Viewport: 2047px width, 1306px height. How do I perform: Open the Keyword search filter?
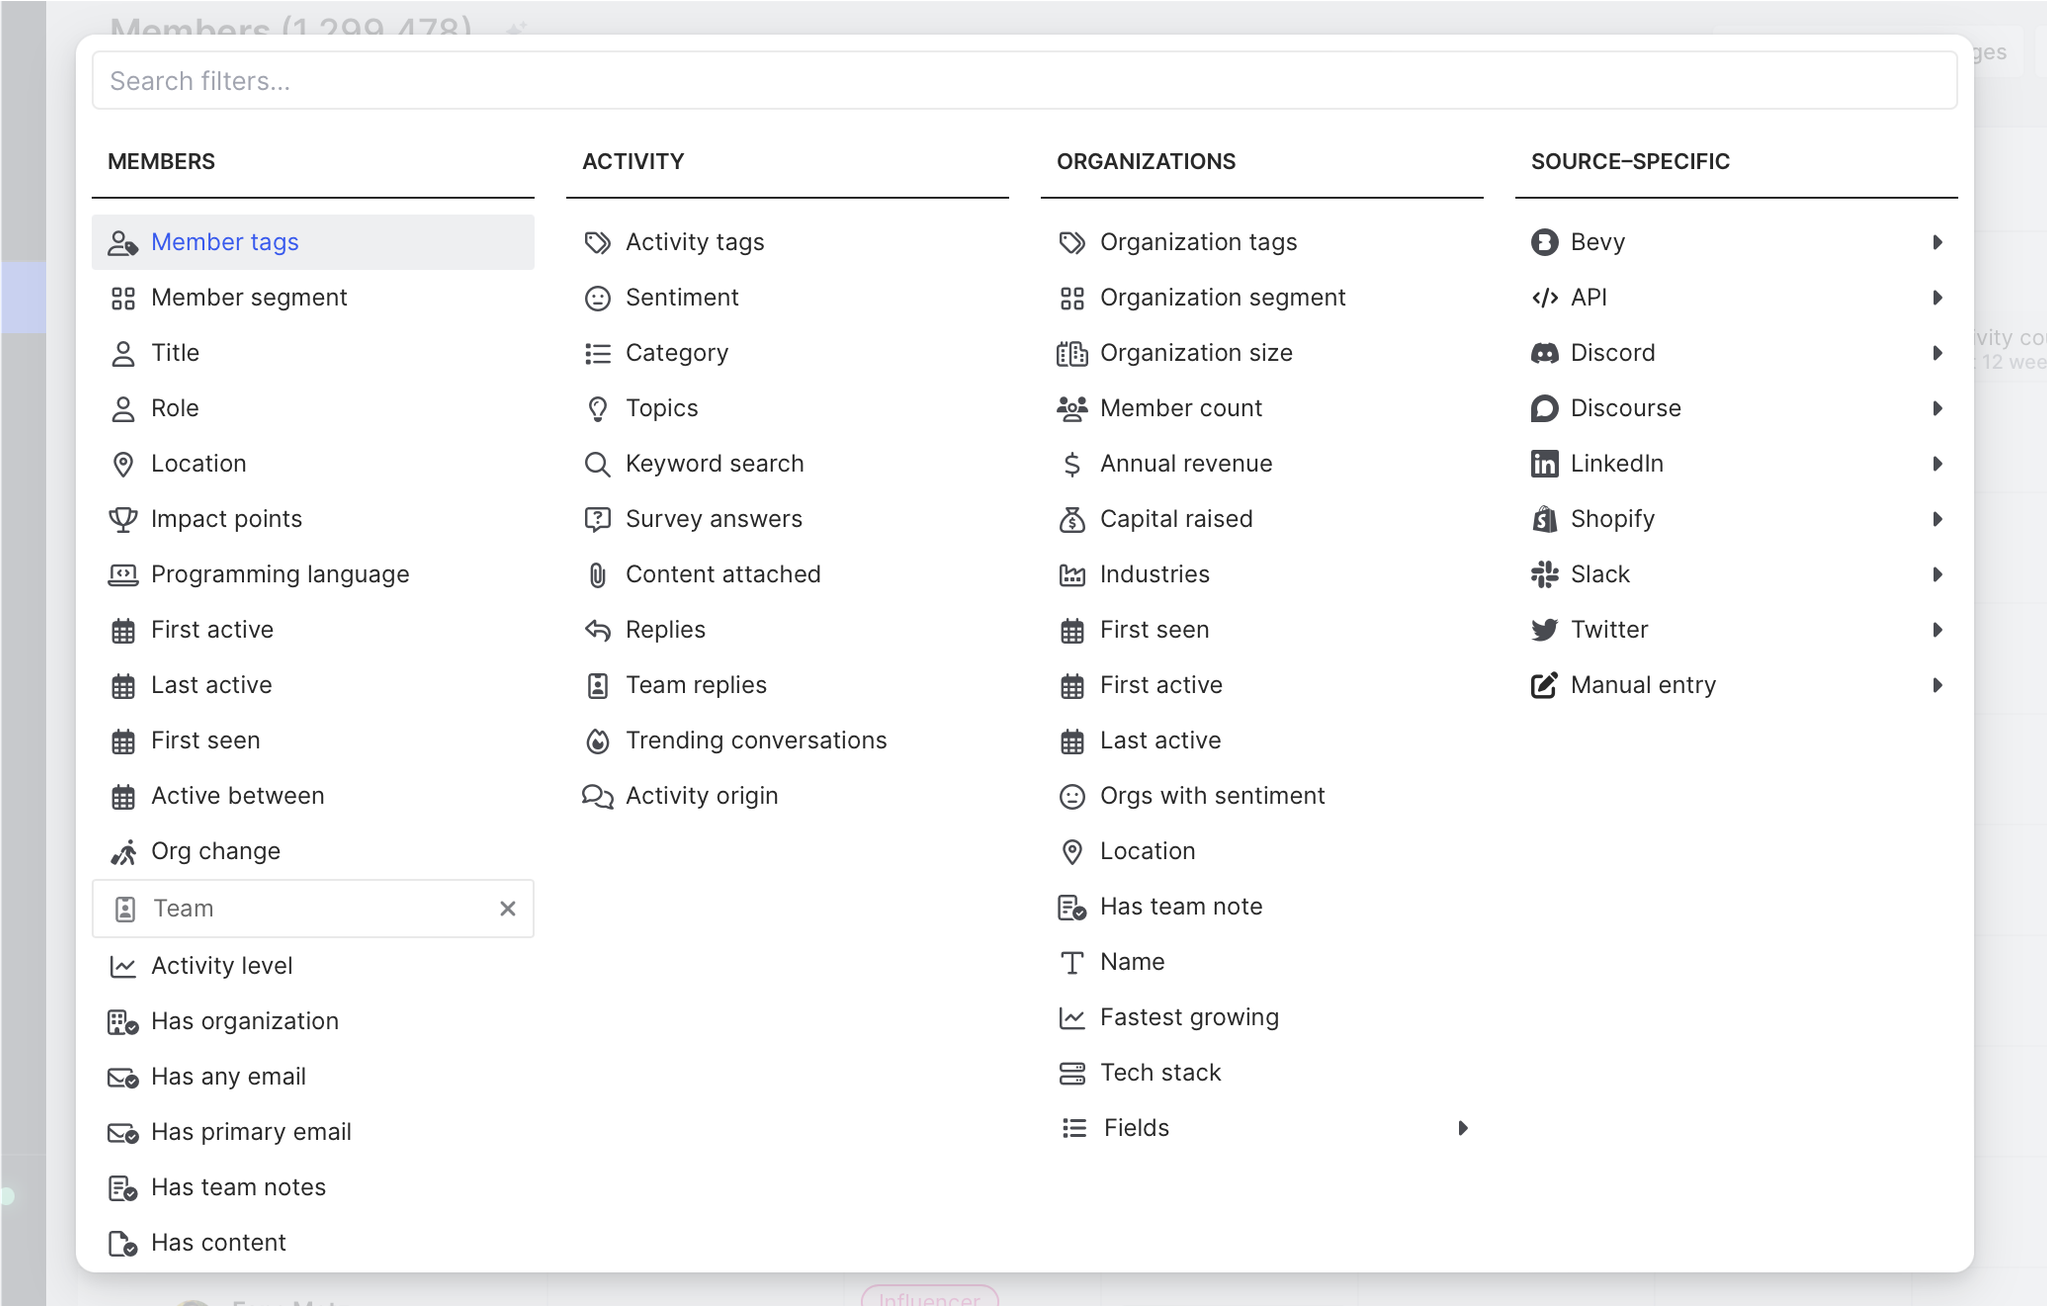click(714, 464)
